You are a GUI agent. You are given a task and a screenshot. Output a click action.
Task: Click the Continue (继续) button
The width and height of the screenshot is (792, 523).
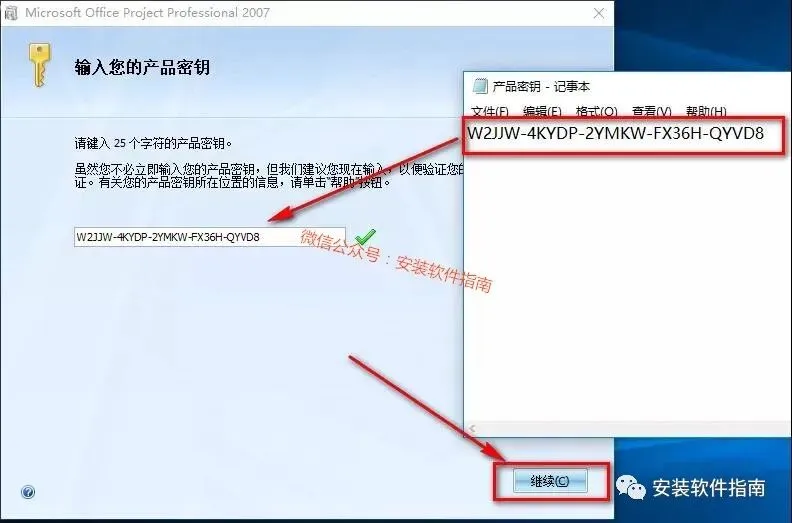click(x=550, y=481)
